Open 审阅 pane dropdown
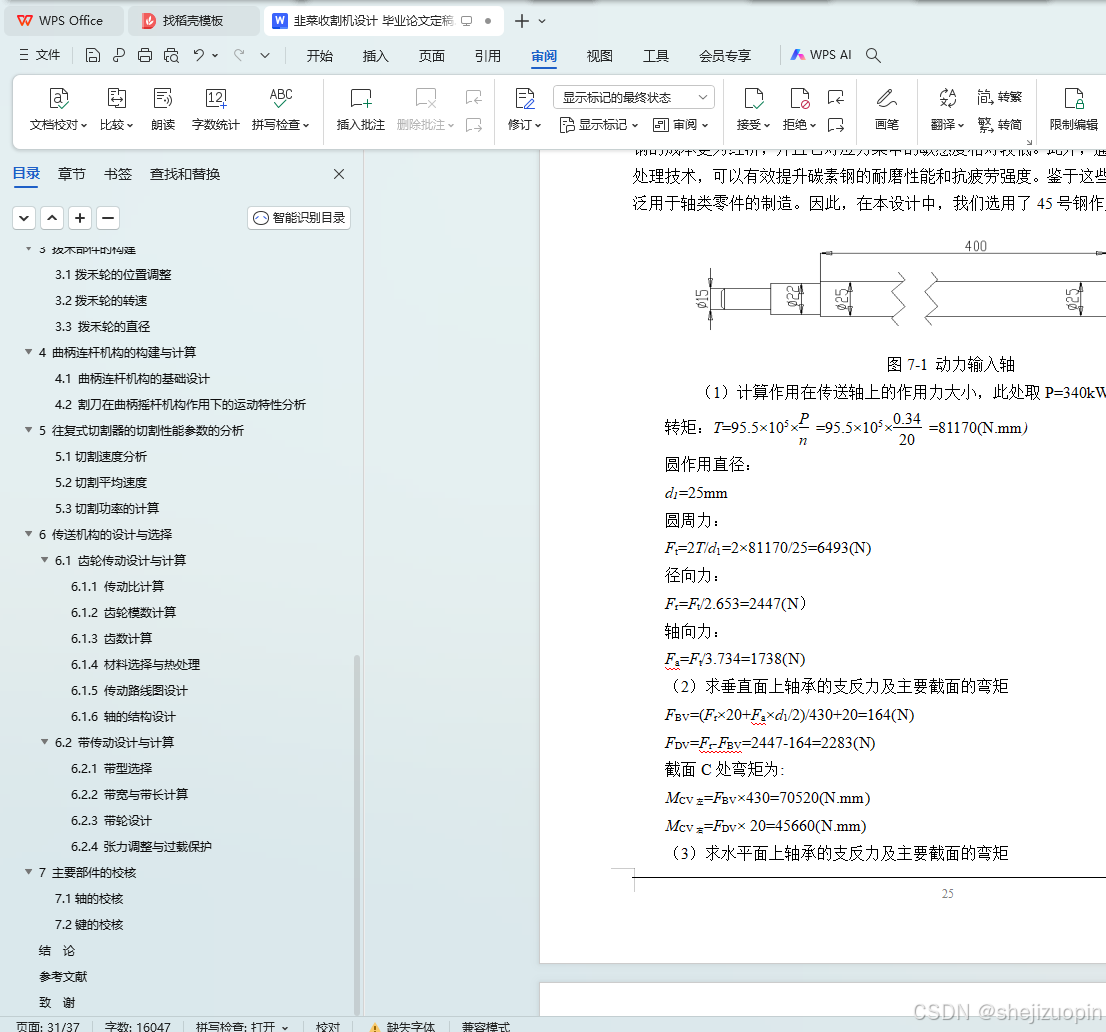 (x=681, y=125)
